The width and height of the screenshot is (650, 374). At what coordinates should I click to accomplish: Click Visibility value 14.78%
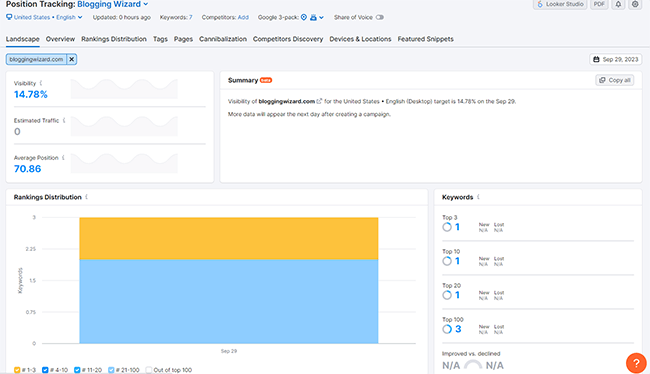click(31, 95)
